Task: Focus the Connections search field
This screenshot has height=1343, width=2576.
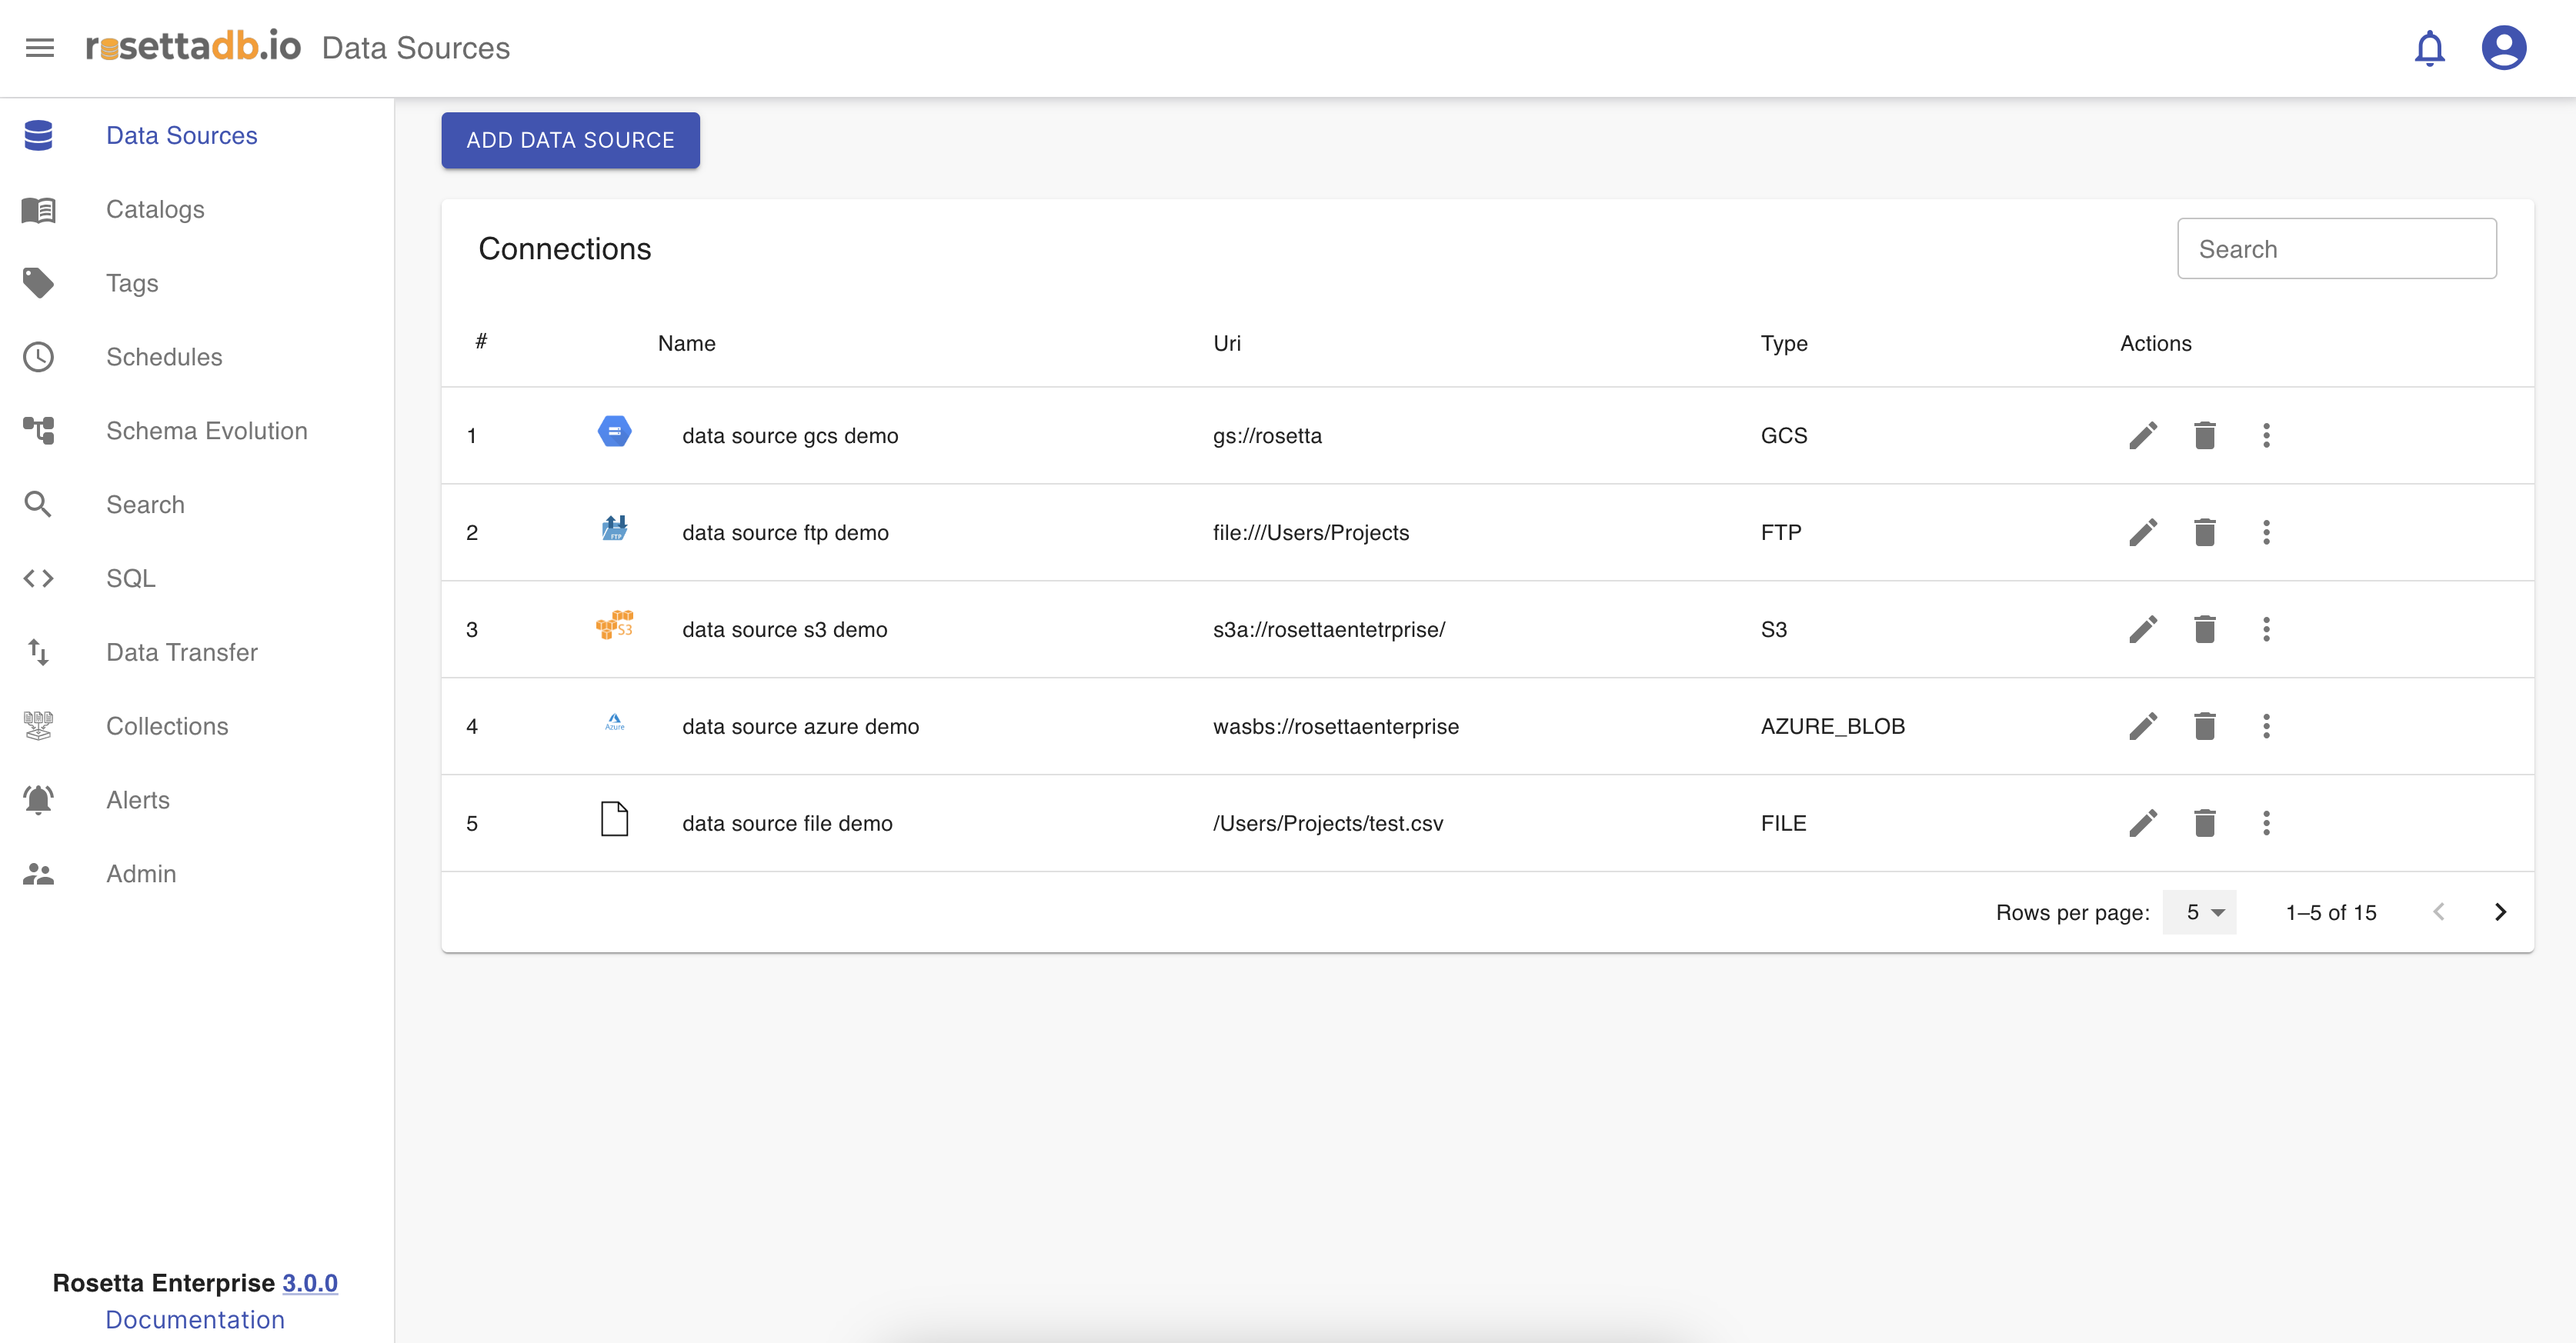Action: [x=2336, y=249]
